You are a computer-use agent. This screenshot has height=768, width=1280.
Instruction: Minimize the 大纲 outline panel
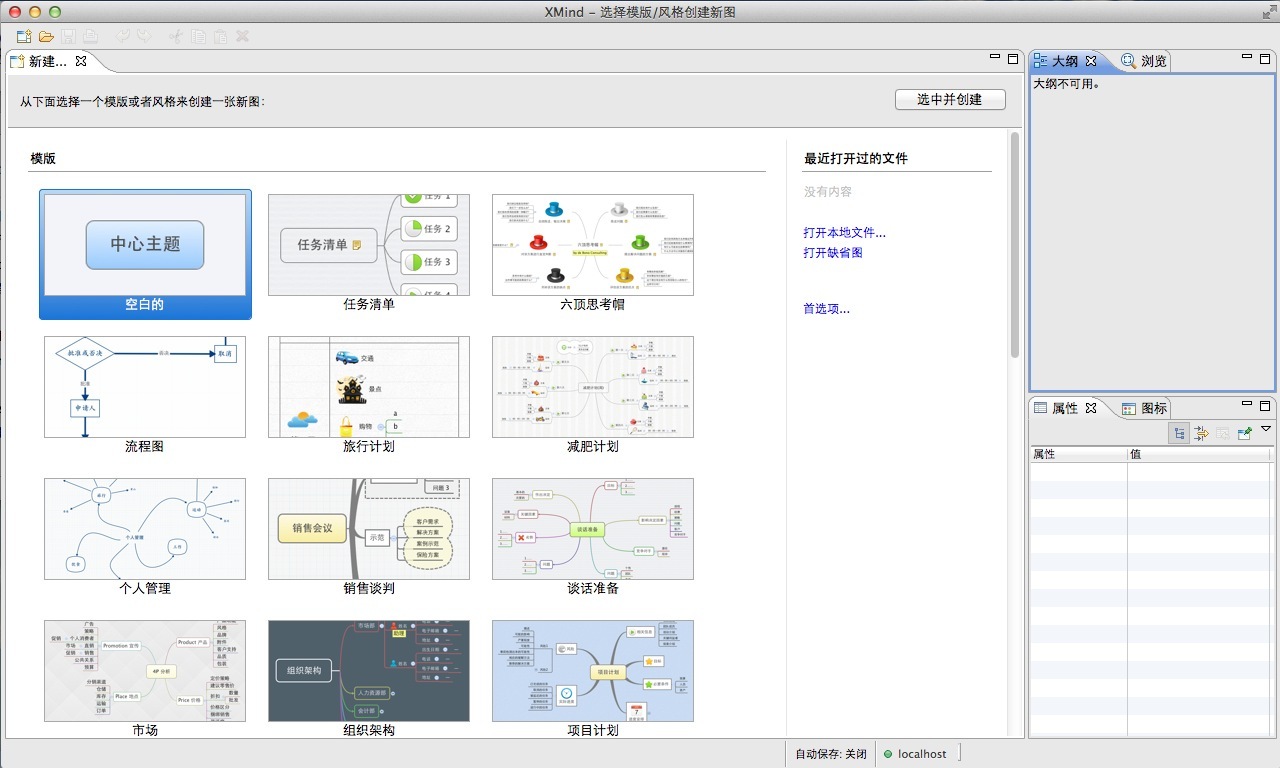coord(1247,57)
